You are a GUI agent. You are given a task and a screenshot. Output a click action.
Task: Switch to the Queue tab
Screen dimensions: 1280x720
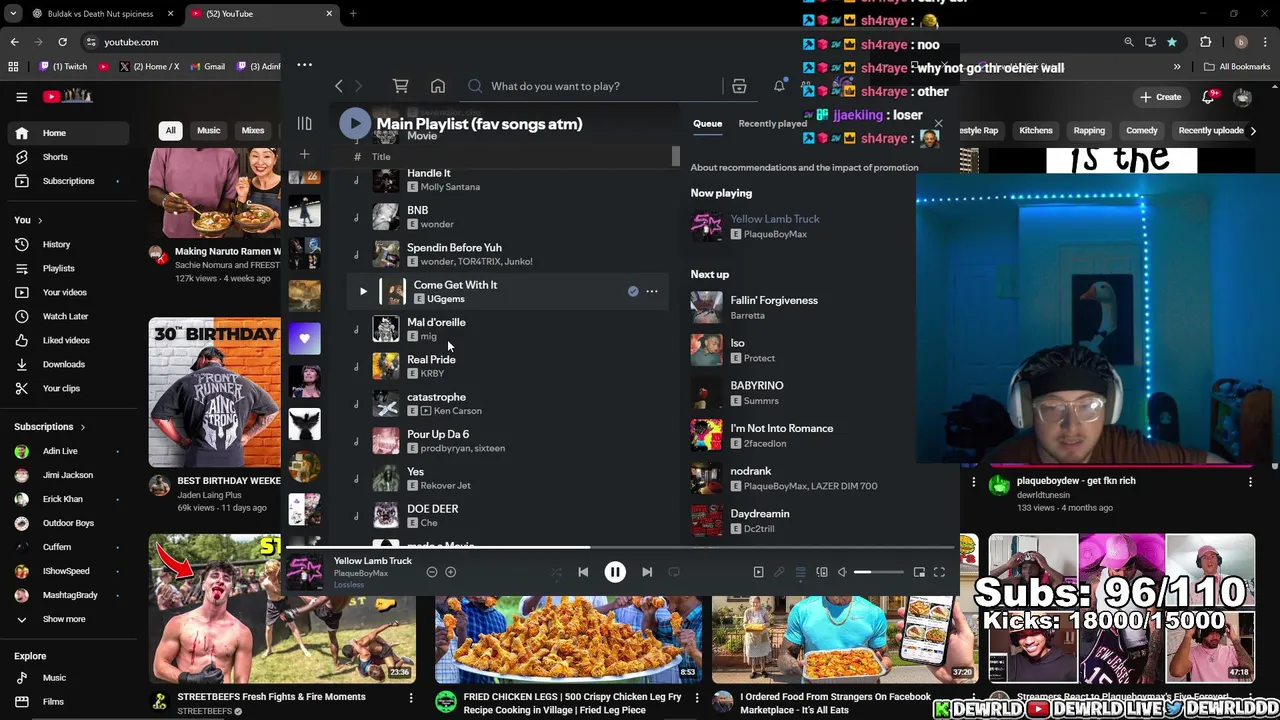tap(707, 124)
